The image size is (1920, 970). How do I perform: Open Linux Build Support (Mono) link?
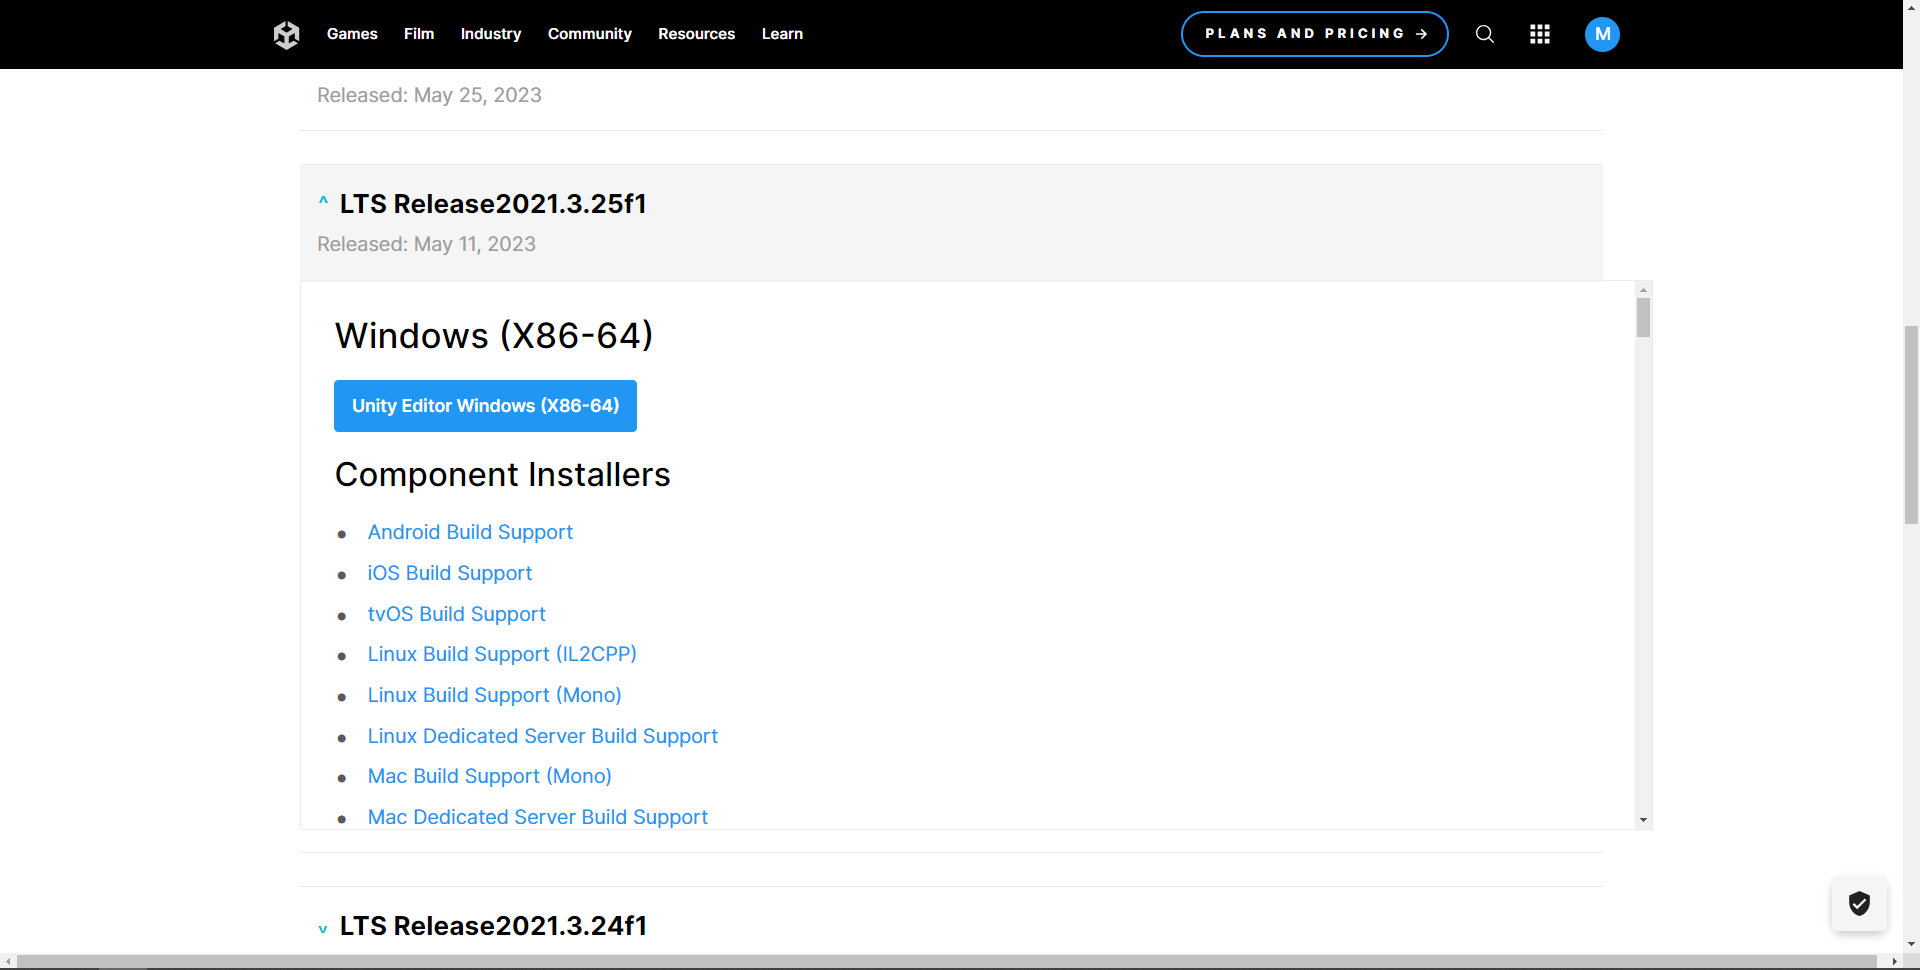495,695
